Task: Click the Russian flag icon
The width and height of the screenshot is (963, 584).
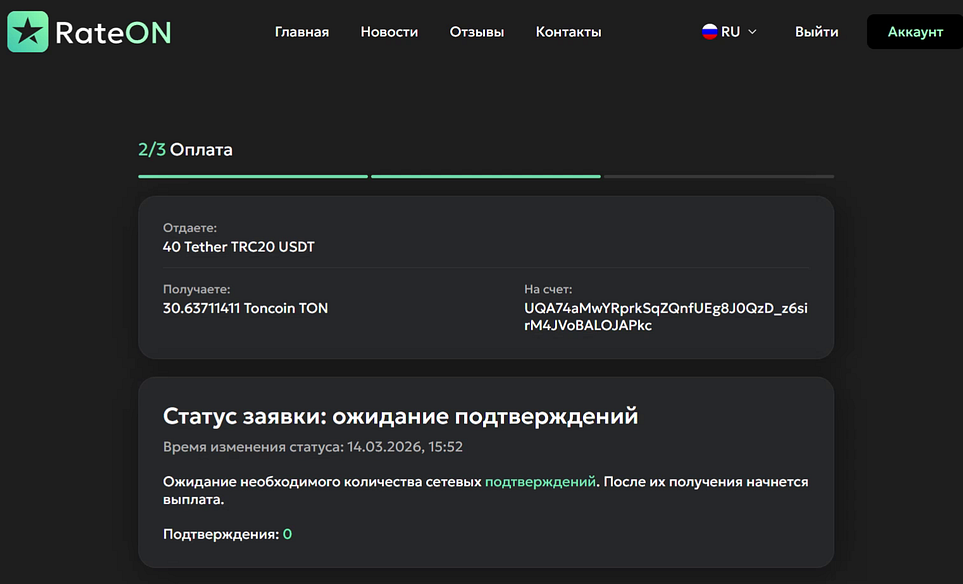Action: [x=709, y=32]
